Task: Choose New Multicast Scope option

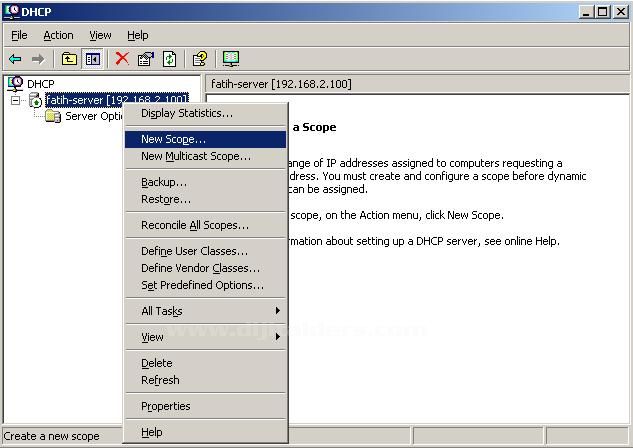Action: 195,156
